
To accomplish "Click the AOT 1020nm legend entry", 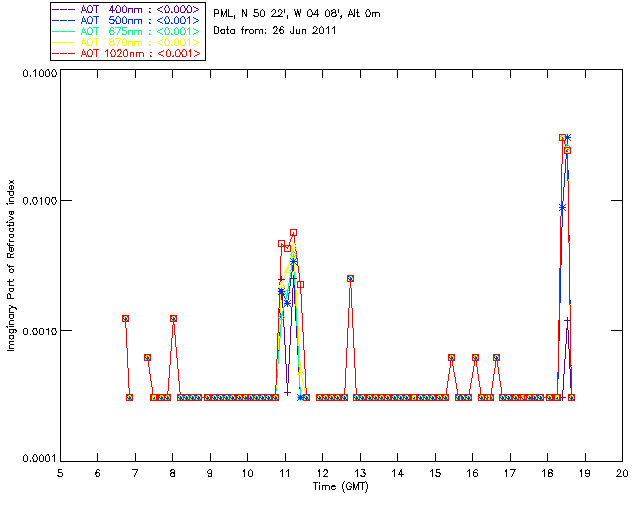I will 127,53.
